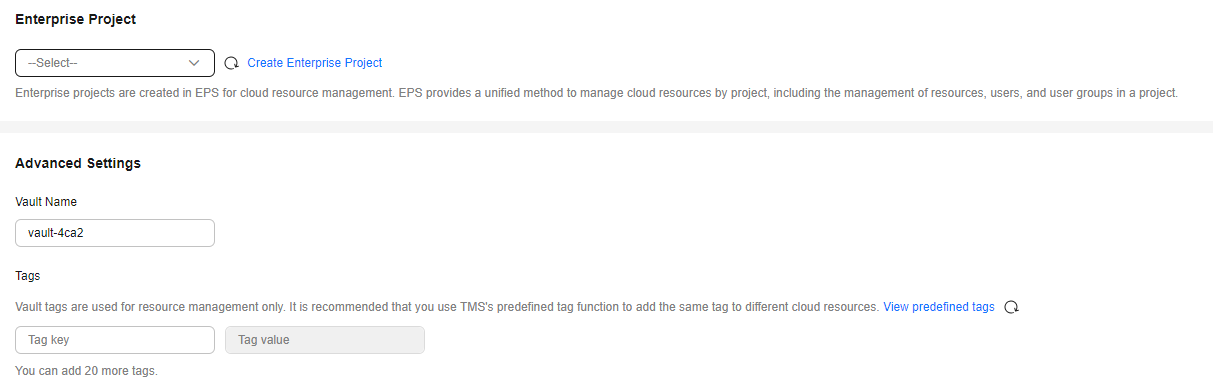Click the Enterprise Project section heading

tap(76, 19)
